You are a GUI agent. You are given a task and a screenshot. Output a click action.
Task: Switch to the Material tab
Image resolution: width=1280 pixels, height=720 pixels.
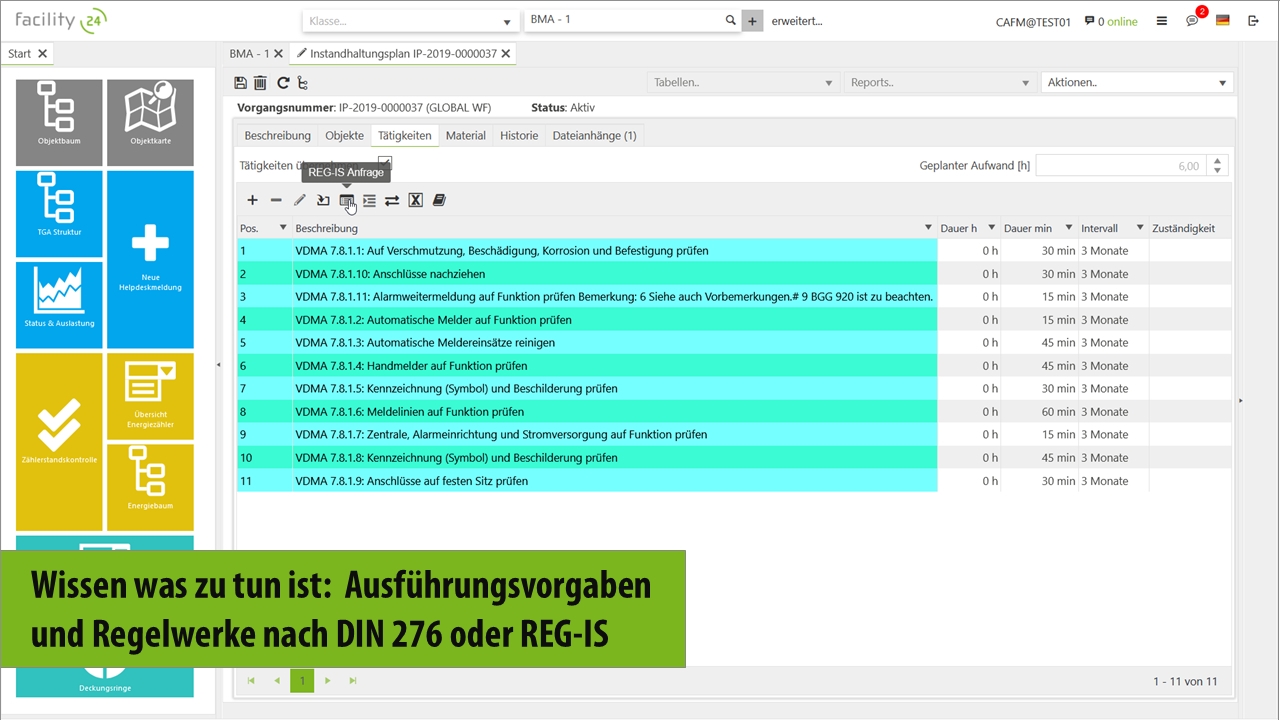coord(466,135)
